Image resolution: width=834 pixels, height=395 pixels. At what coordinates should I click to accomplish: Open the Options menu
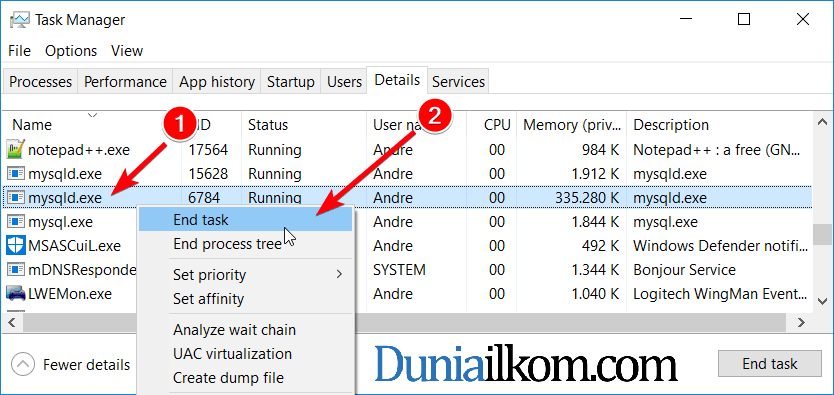[71, 51]
